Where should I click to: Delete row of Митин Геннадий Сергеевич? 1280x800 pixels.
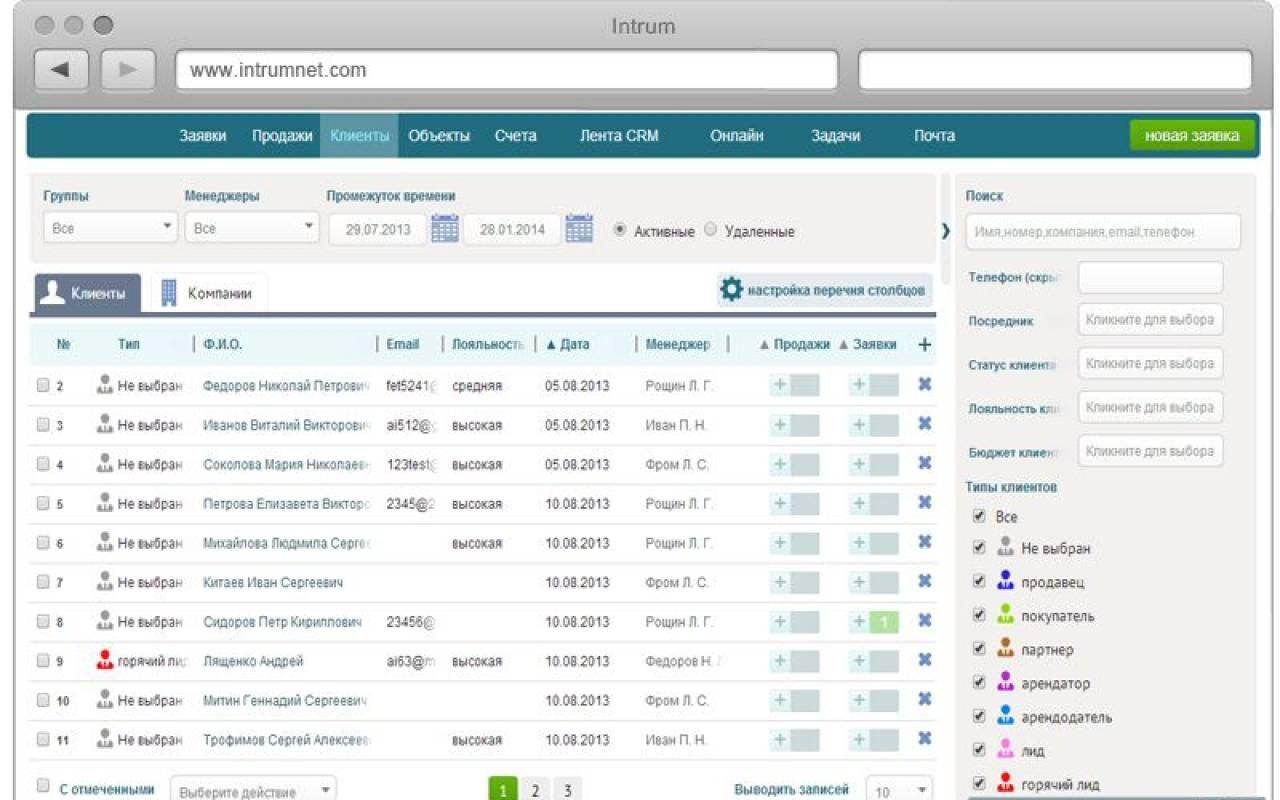(x=925, y=700)
